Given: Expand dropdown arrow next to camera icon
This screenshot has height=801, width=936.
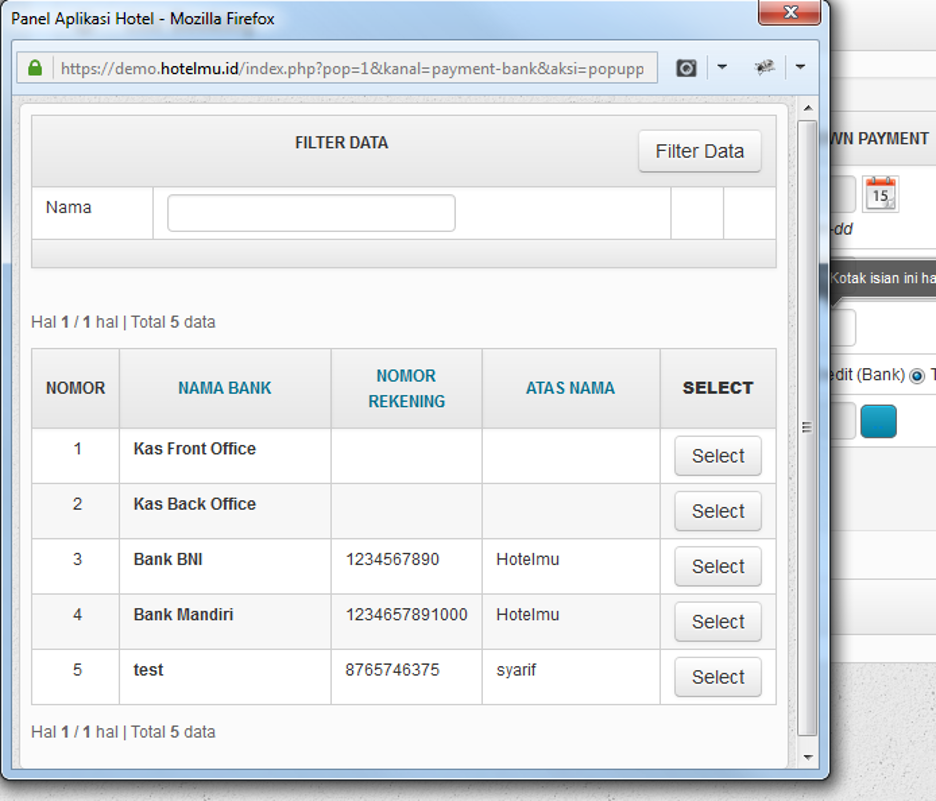Looking at the screenshot, I should [x=722, y=68].
